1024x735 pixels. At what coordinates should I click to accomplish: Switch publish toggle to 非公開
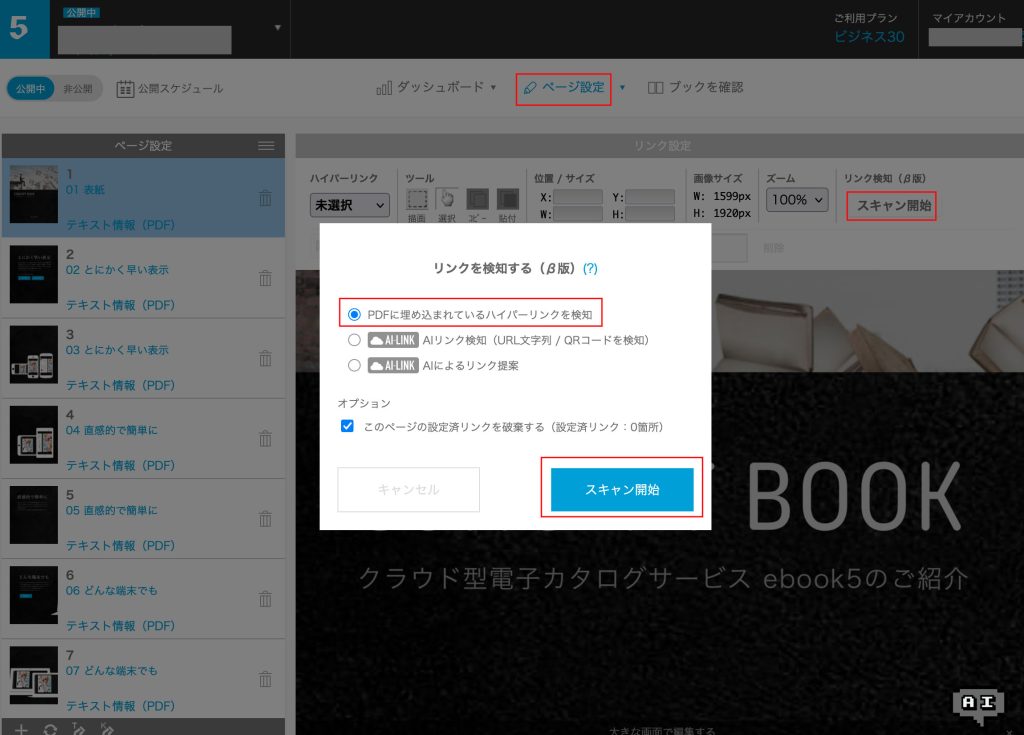pyautogui.click(x=76, y=88)
